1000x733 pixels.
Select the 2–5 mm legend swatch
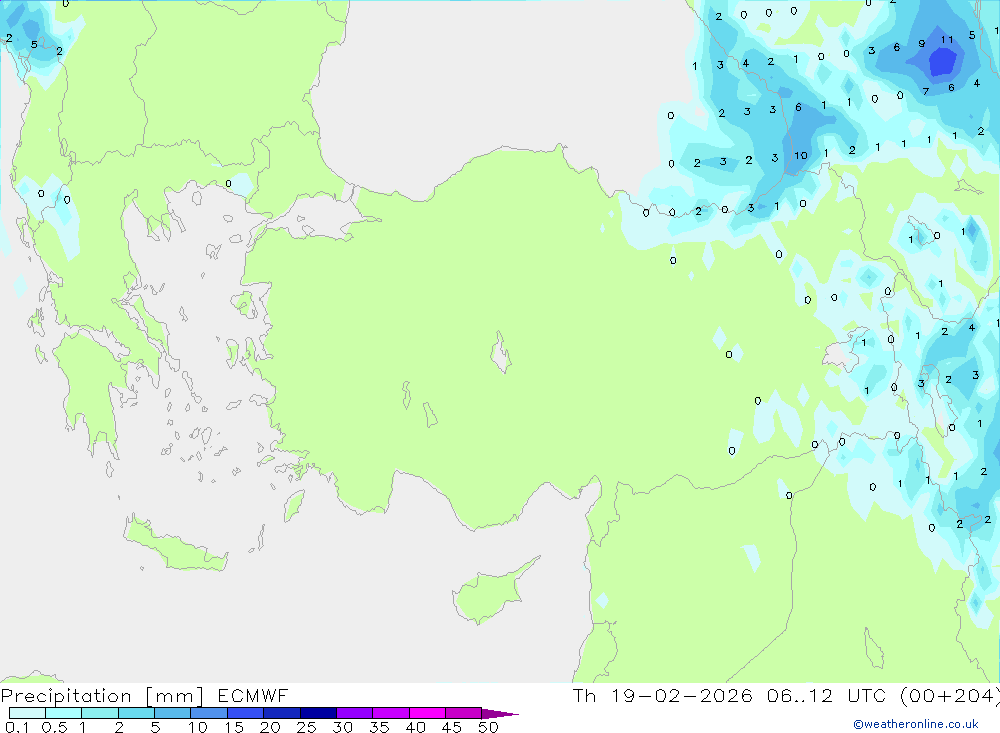[x=136, y=713]
